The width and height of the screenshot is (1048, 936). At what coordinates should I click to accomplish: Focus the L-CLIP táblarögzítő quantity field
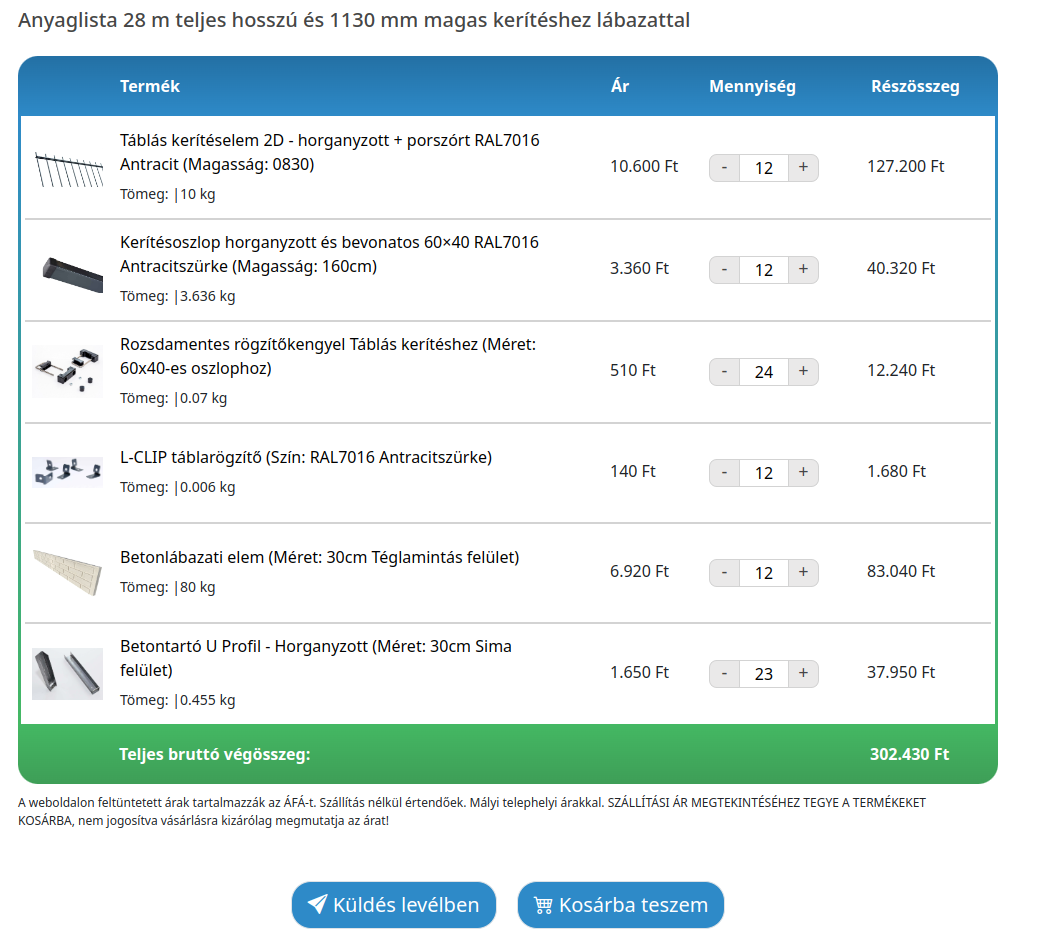pyautogui.click(x=764, y=473)
